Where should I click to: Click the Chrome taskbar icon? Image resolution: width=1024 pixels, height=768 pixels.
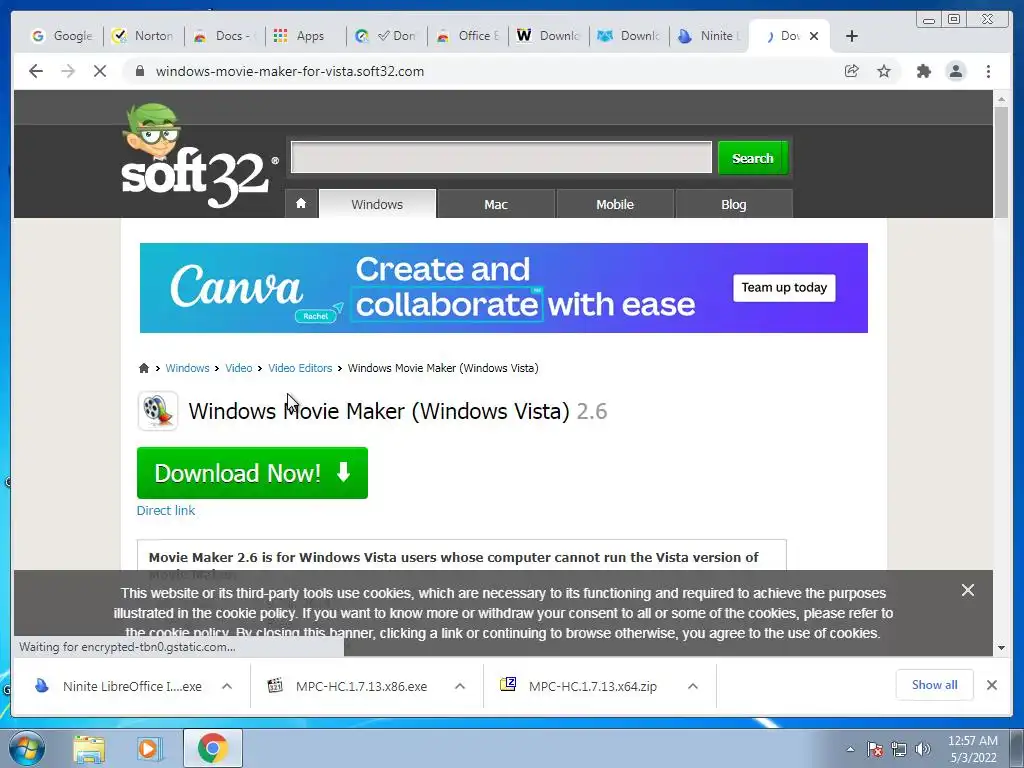(212, 748)
